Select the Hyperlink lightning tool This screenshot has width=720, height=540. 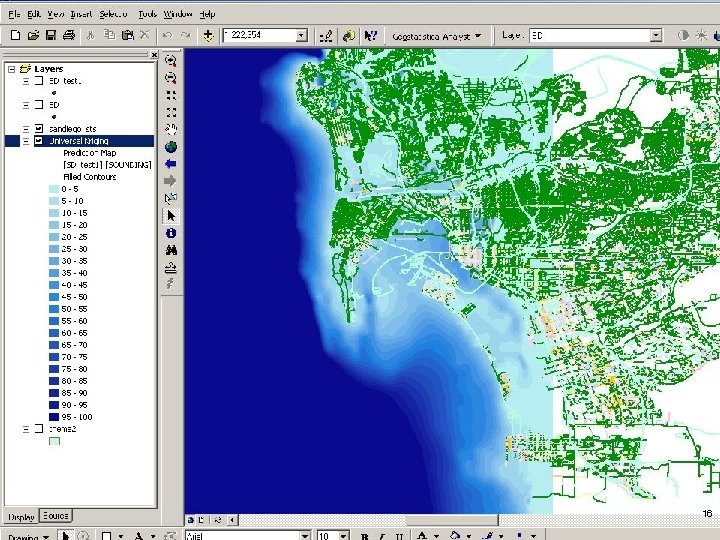171,284
